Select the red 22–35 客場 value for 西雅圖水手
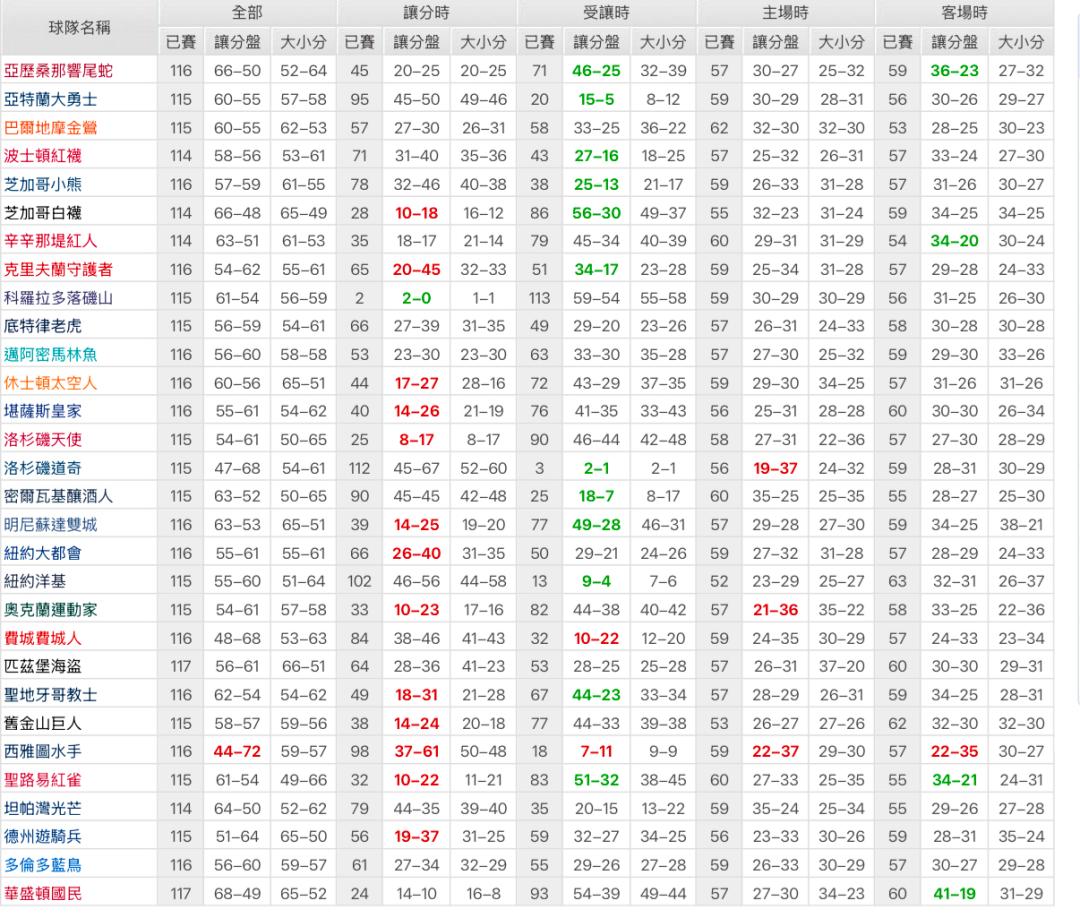This screenshot has width=1080, height=918. (955, 752)
